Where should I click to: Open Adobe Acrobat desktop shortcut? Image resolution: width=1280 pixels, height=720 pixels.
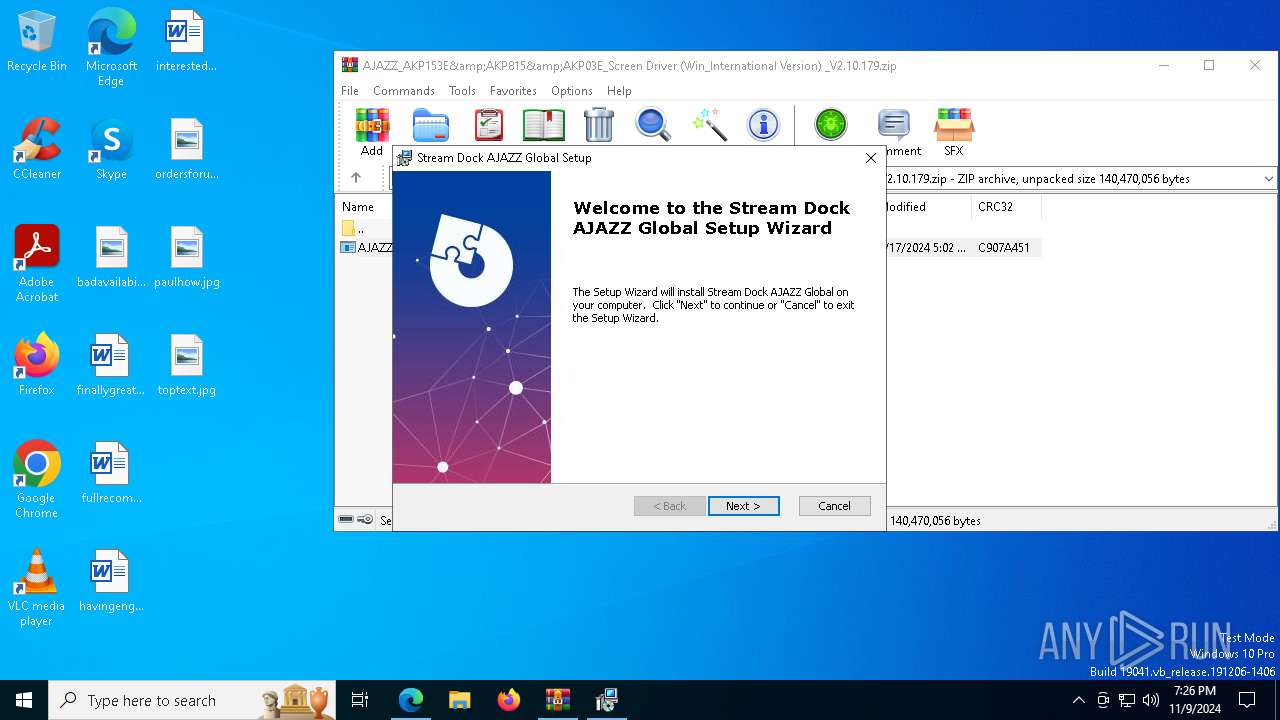tap(37, 264)
